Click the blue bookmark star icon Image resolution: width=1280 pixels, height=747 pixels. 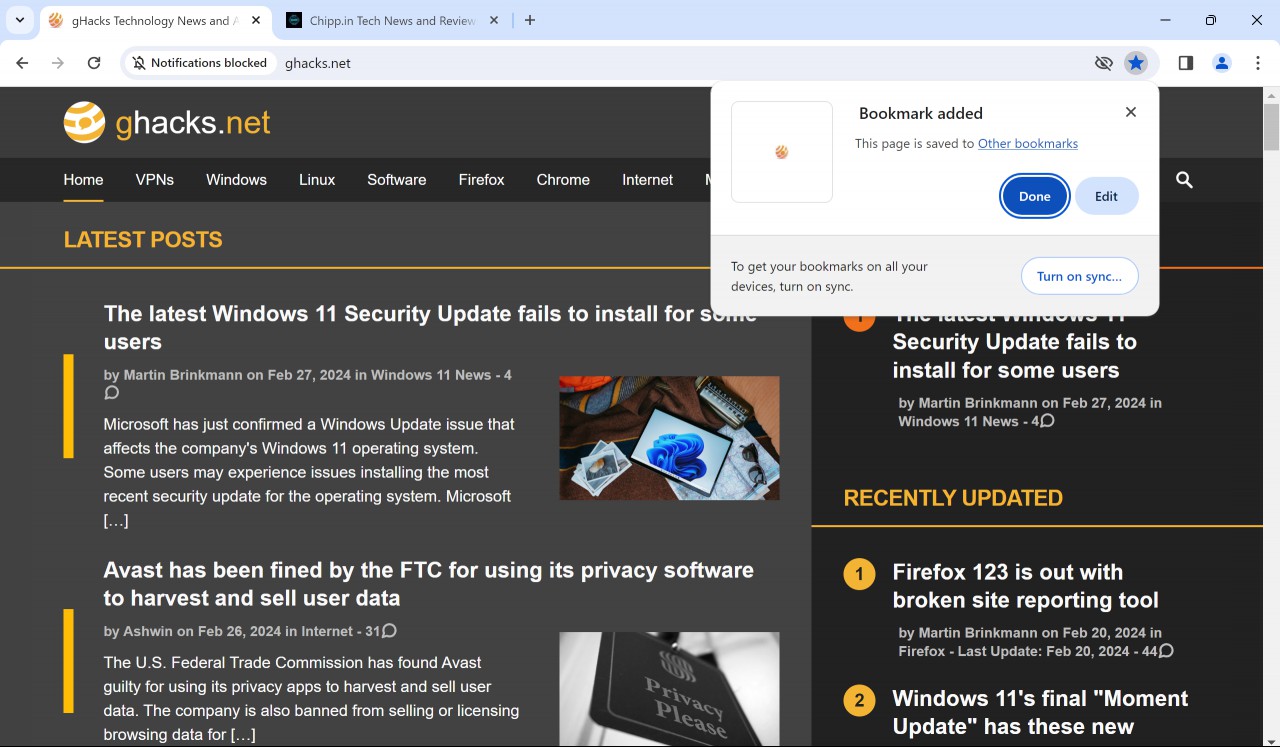pyautogui.click(x=1135, y=63)
